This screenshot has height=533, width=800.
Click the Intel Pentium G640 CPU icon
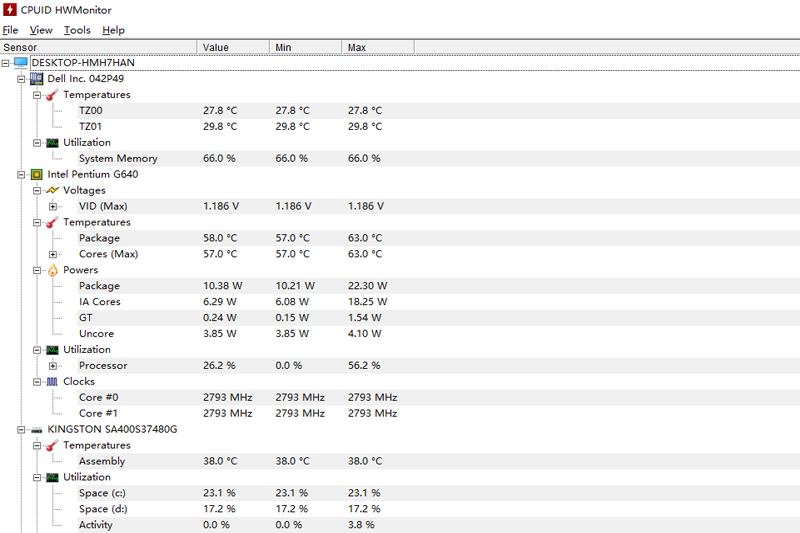(x=37, y=174)
